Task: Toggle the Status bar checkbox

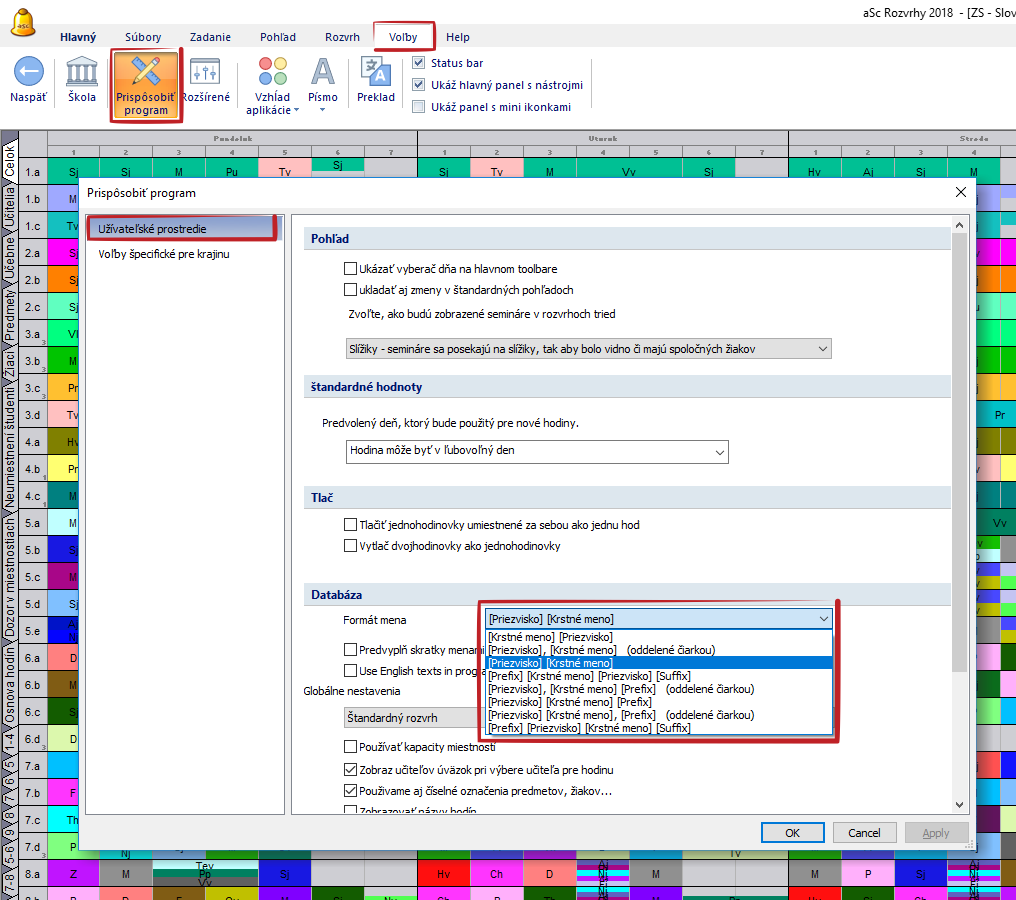Action: [x=419, y=63]
